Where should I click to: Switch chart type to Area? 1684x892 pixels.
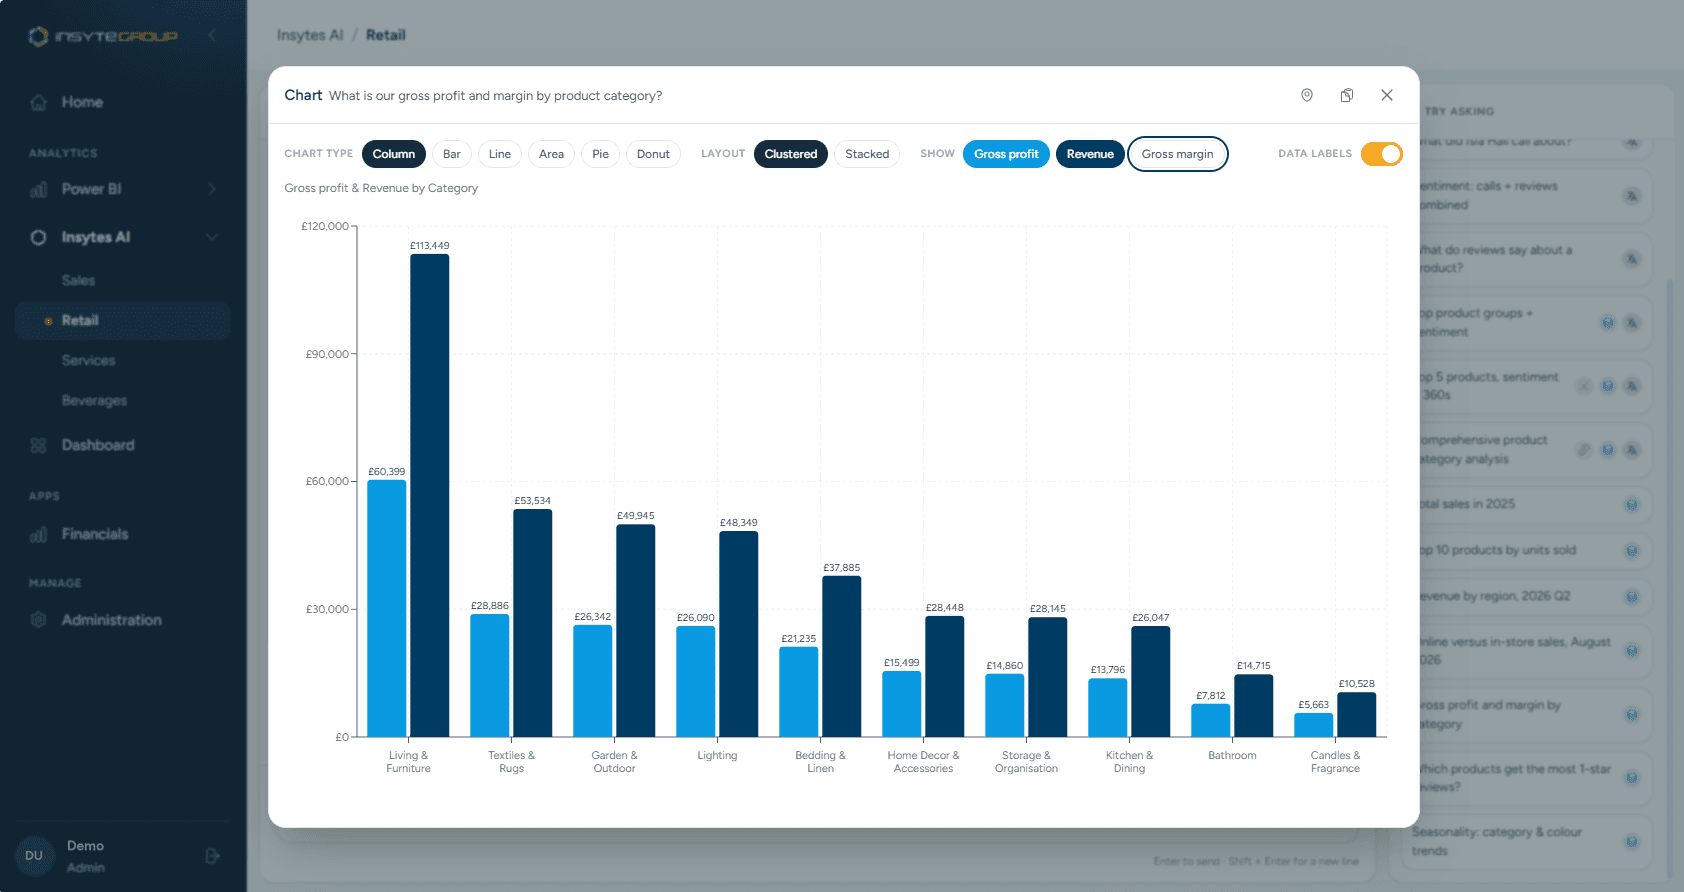551,154
